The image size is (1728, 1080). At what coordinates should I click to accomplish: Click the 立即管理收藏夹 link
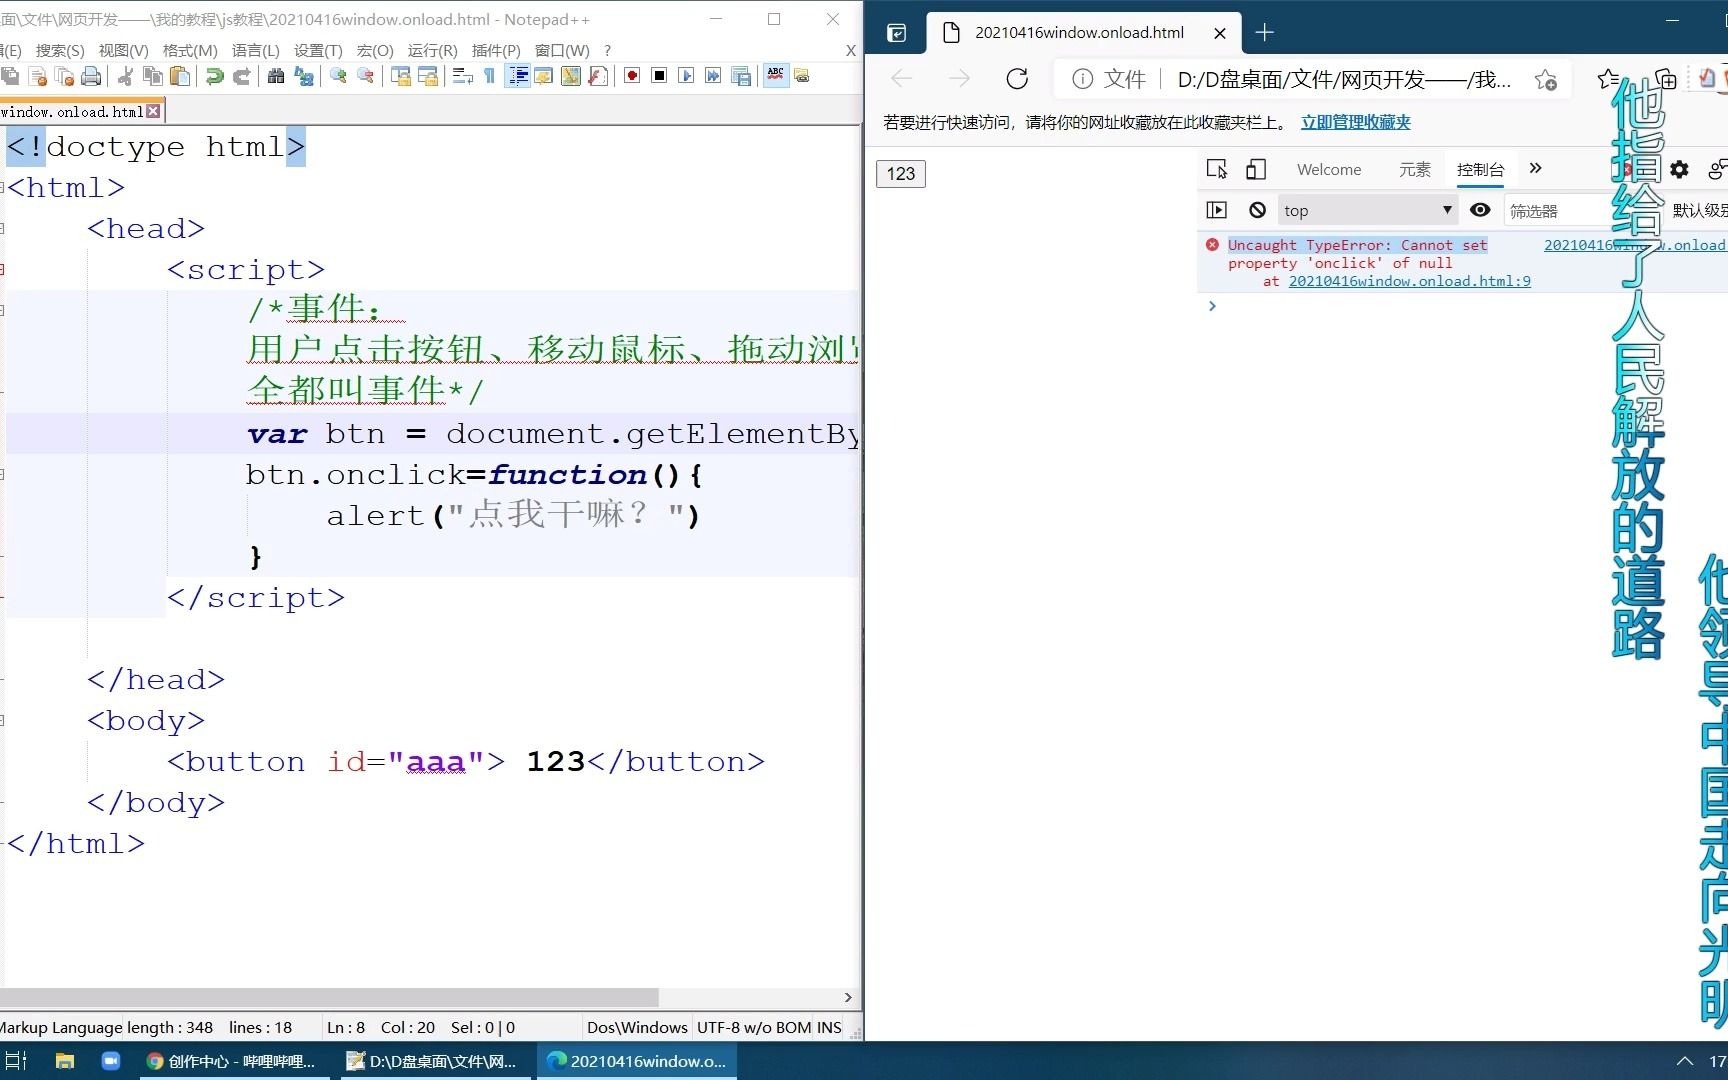(x=1356, y=122)
